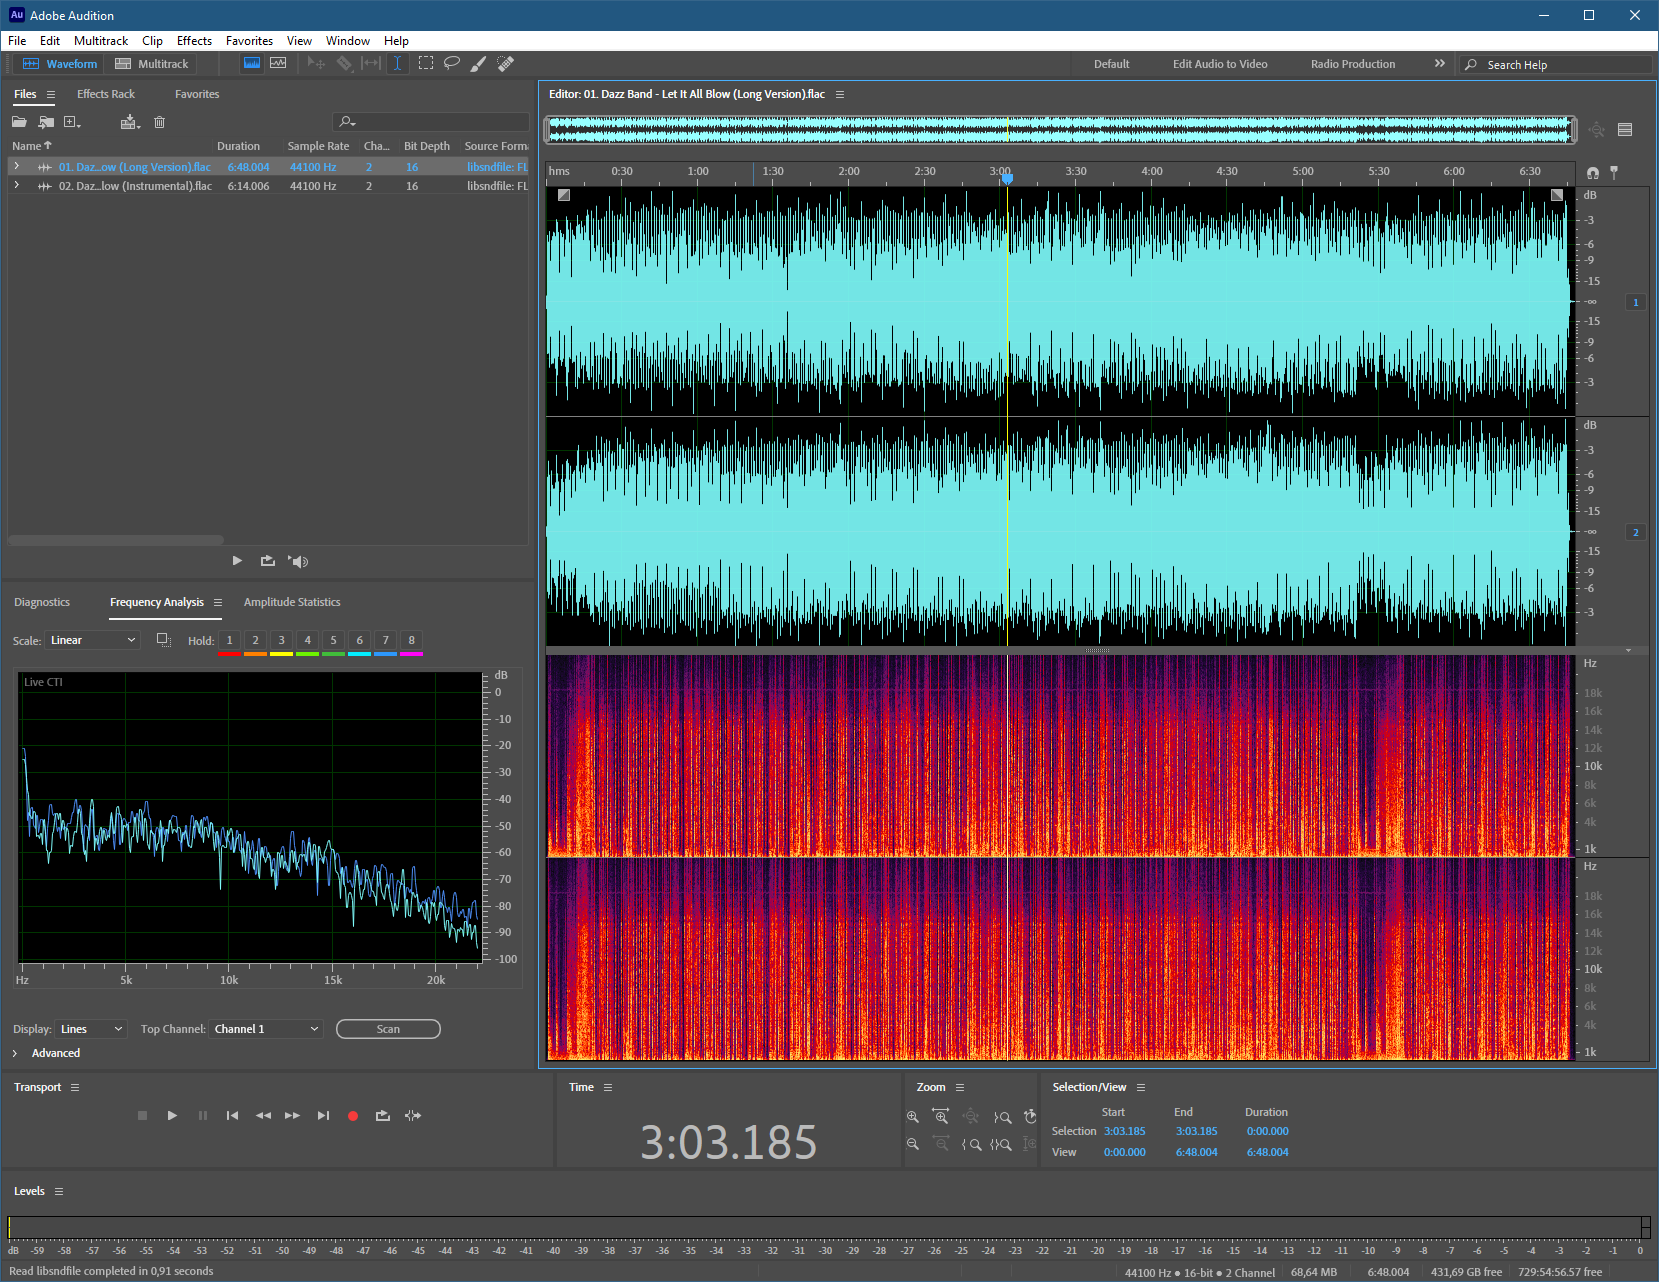Open the Effects menu
Viewport: 1659px width, 1282px height.
[194, 41]
